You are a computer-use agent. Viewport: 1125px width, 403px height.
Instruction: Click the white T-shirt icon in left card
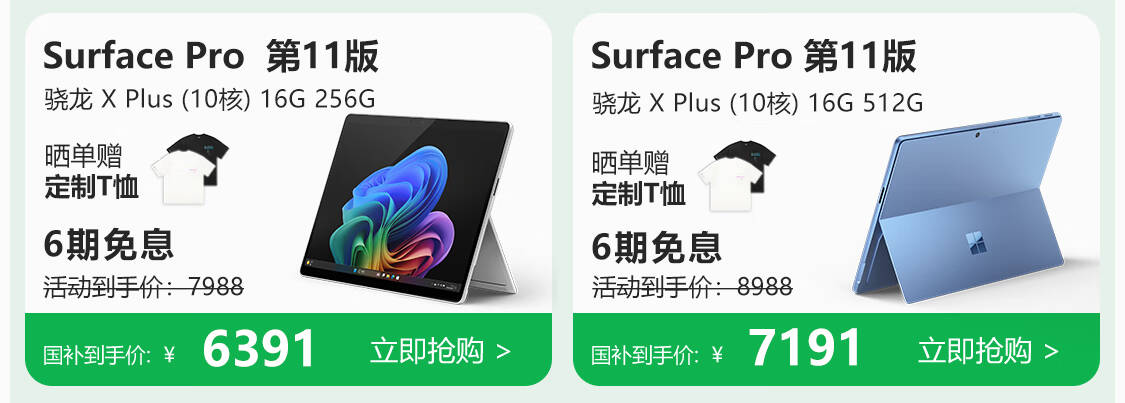(182, 178)
